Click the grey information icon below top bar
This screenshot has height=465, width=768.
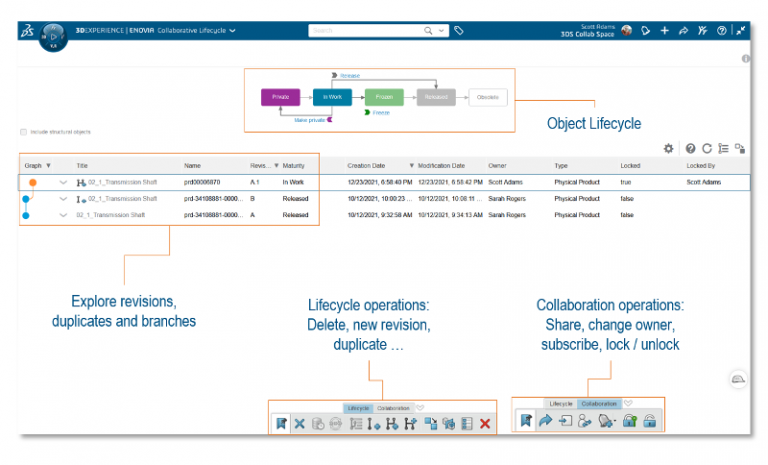745,59
